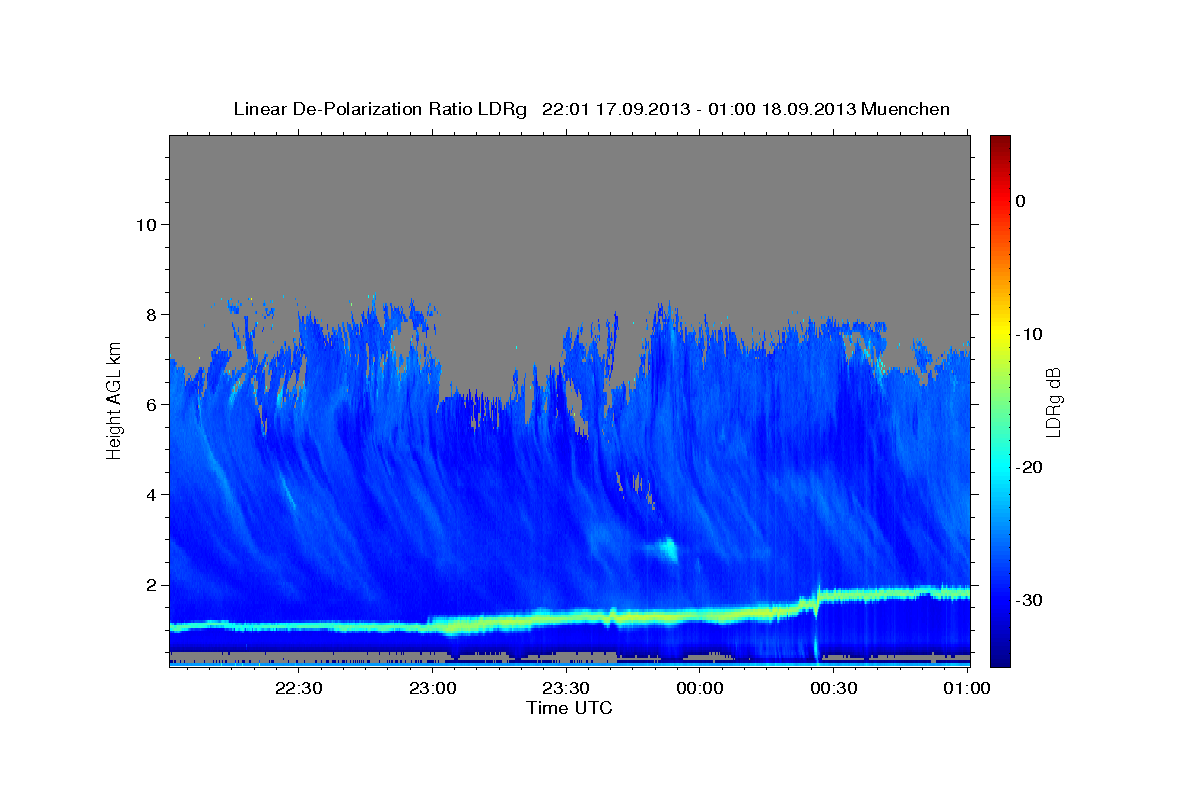This screenshot has height=800, width=1200.
Task: Click the height tick label 2
Action: click(x=150, y=585)
